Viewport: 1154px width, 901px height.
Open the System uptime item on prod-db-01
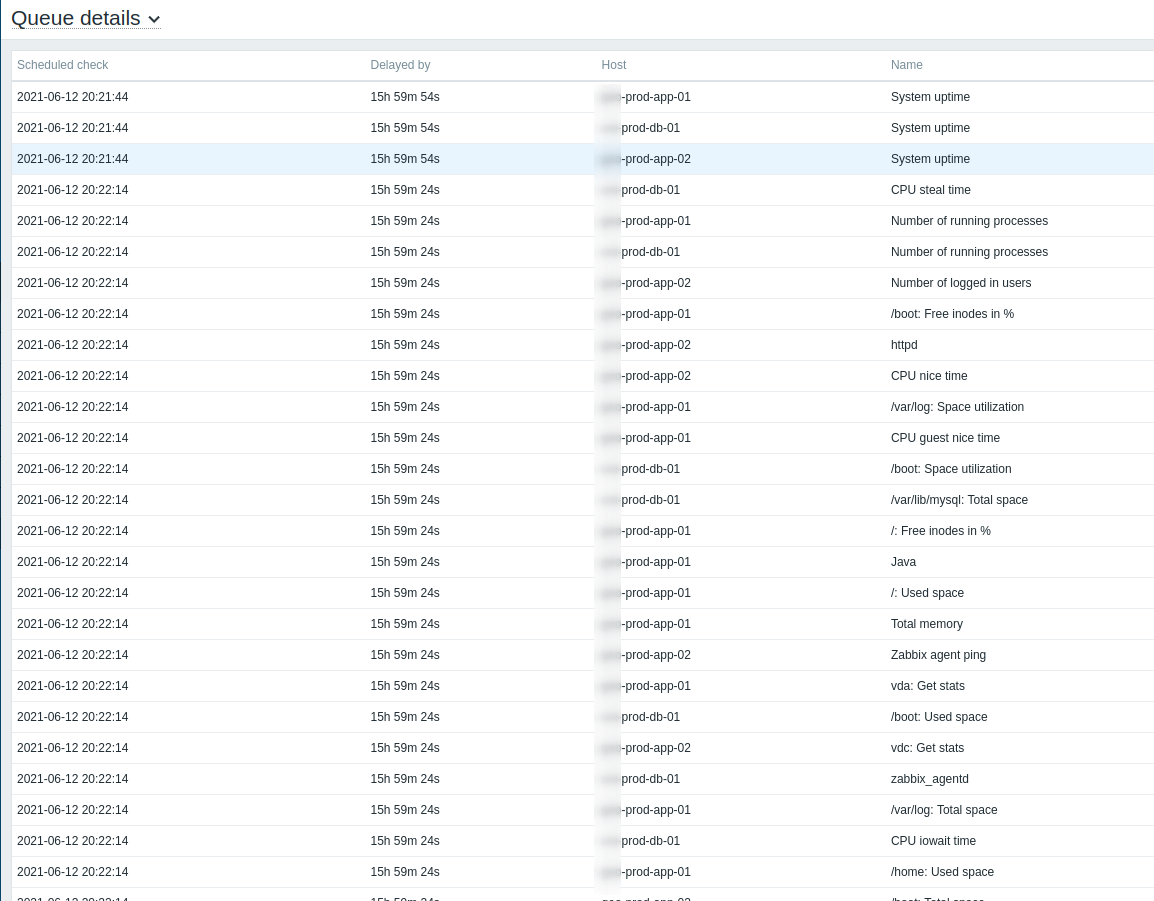pos(930,128)
